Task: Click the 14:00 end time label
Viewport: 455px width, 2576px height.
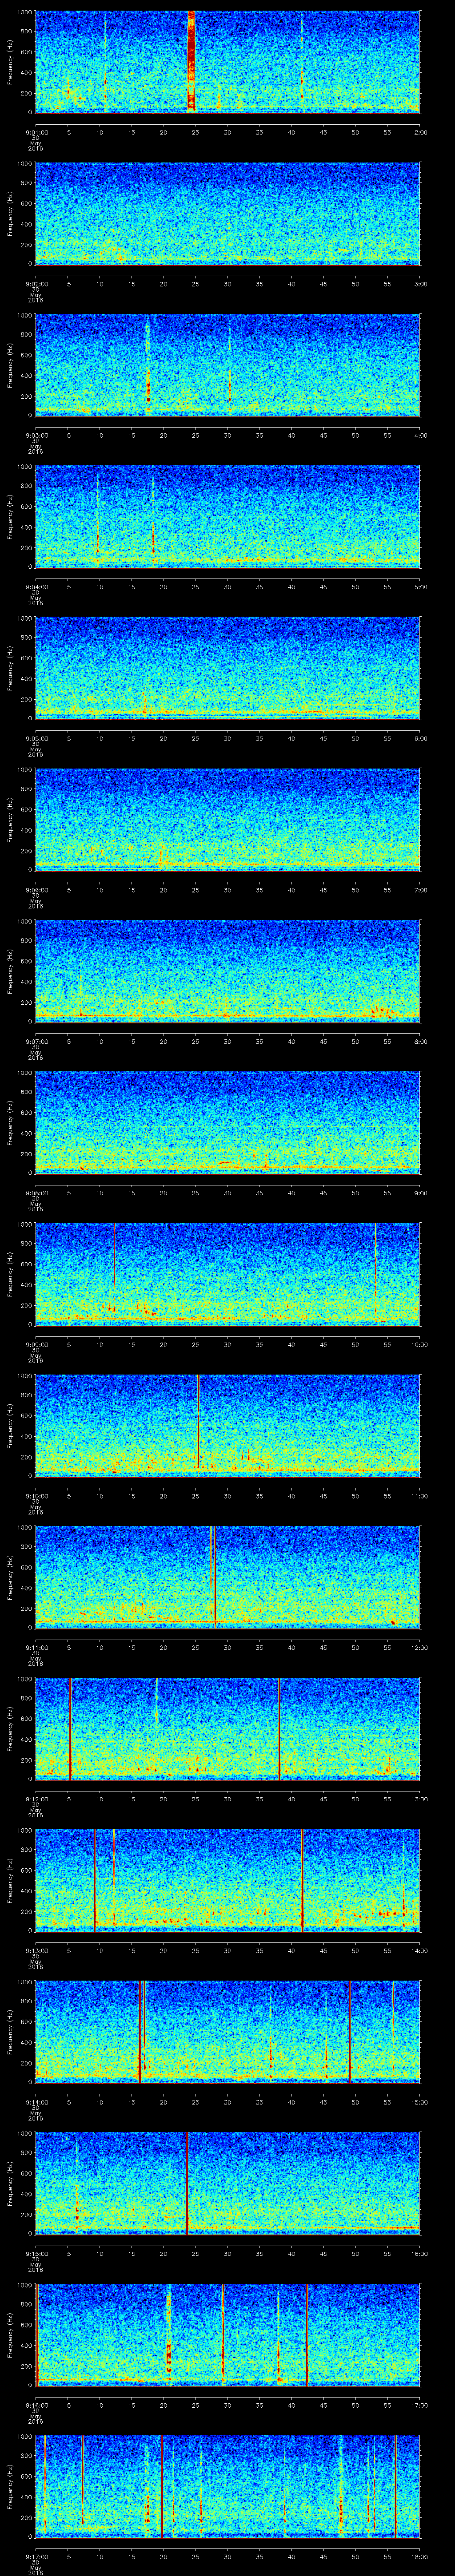Action: coord(419,1950)
